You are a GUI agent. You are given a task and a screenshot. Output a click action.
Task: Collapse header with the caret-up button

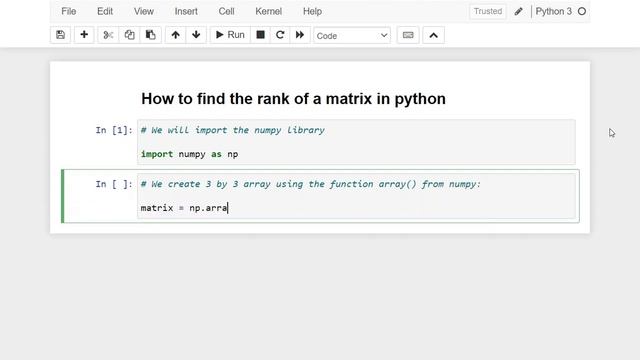(x=433, y=35)
